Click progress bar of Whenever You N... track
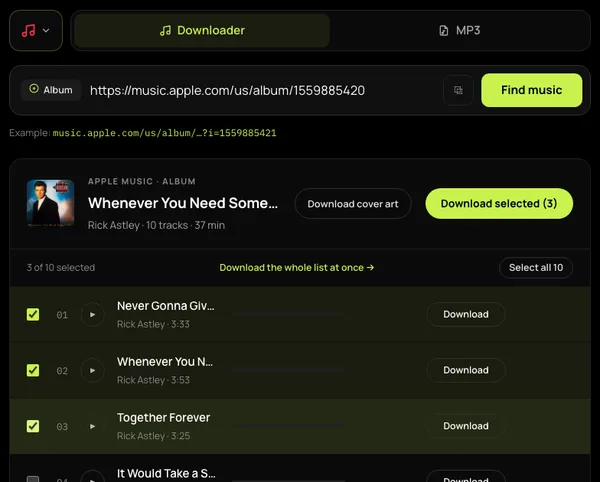This screenshot has height=482, width=600. [288, 370]
